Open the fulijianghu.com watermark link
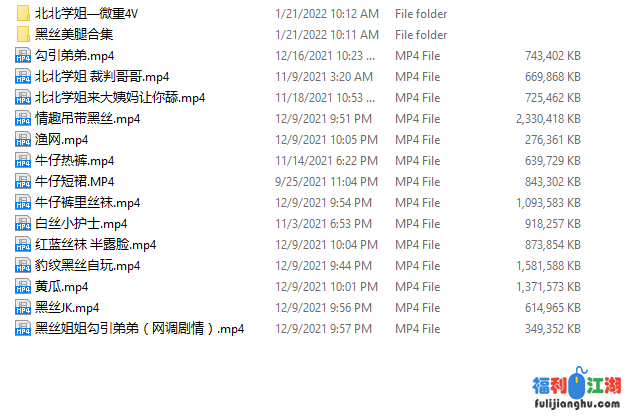This screenshot has height=419, width=632. pos(577,404)
